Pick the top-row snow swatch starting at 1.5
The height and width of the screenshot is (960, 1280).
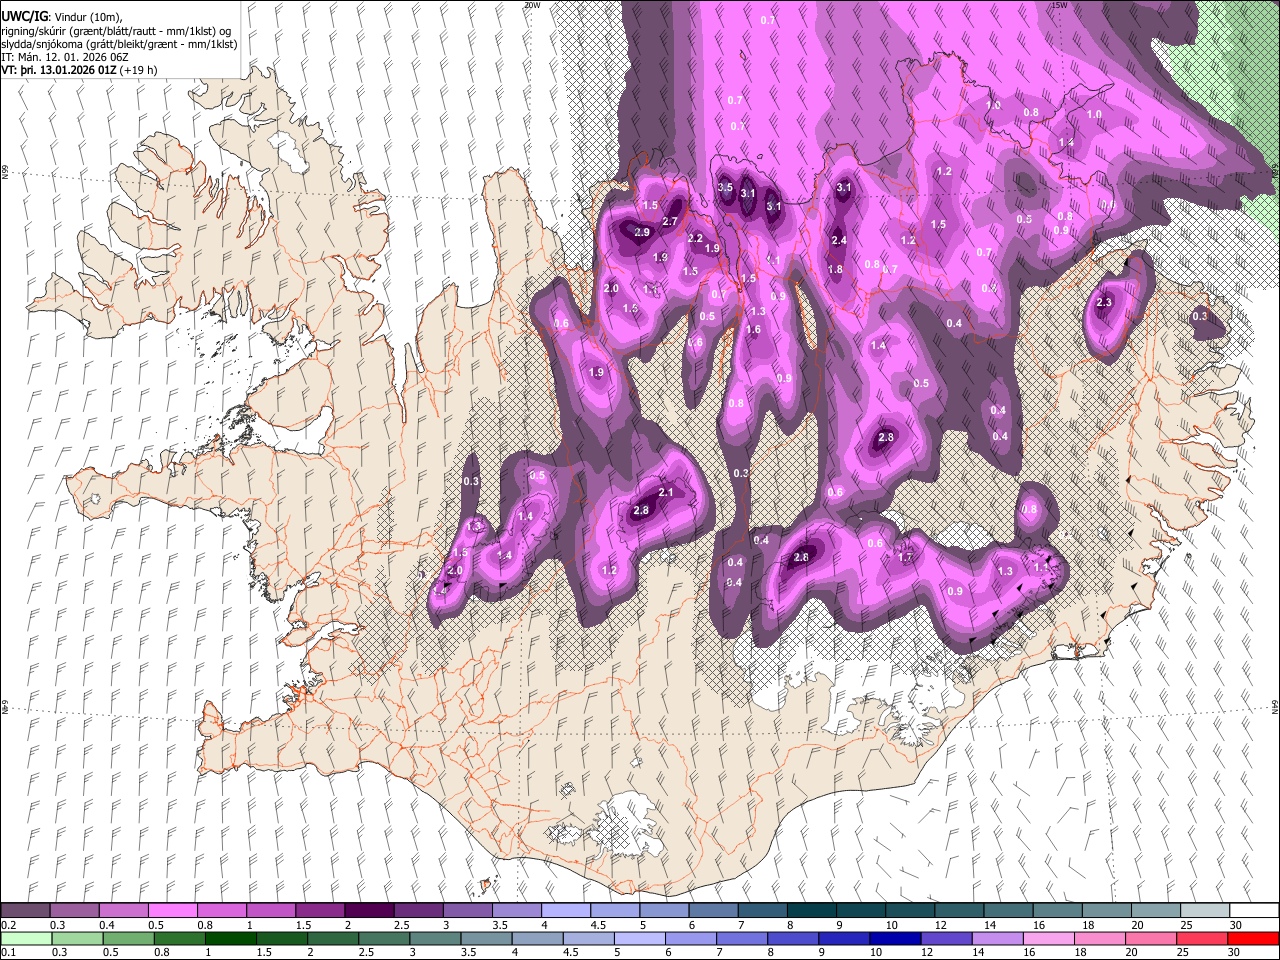coord(320,911)
